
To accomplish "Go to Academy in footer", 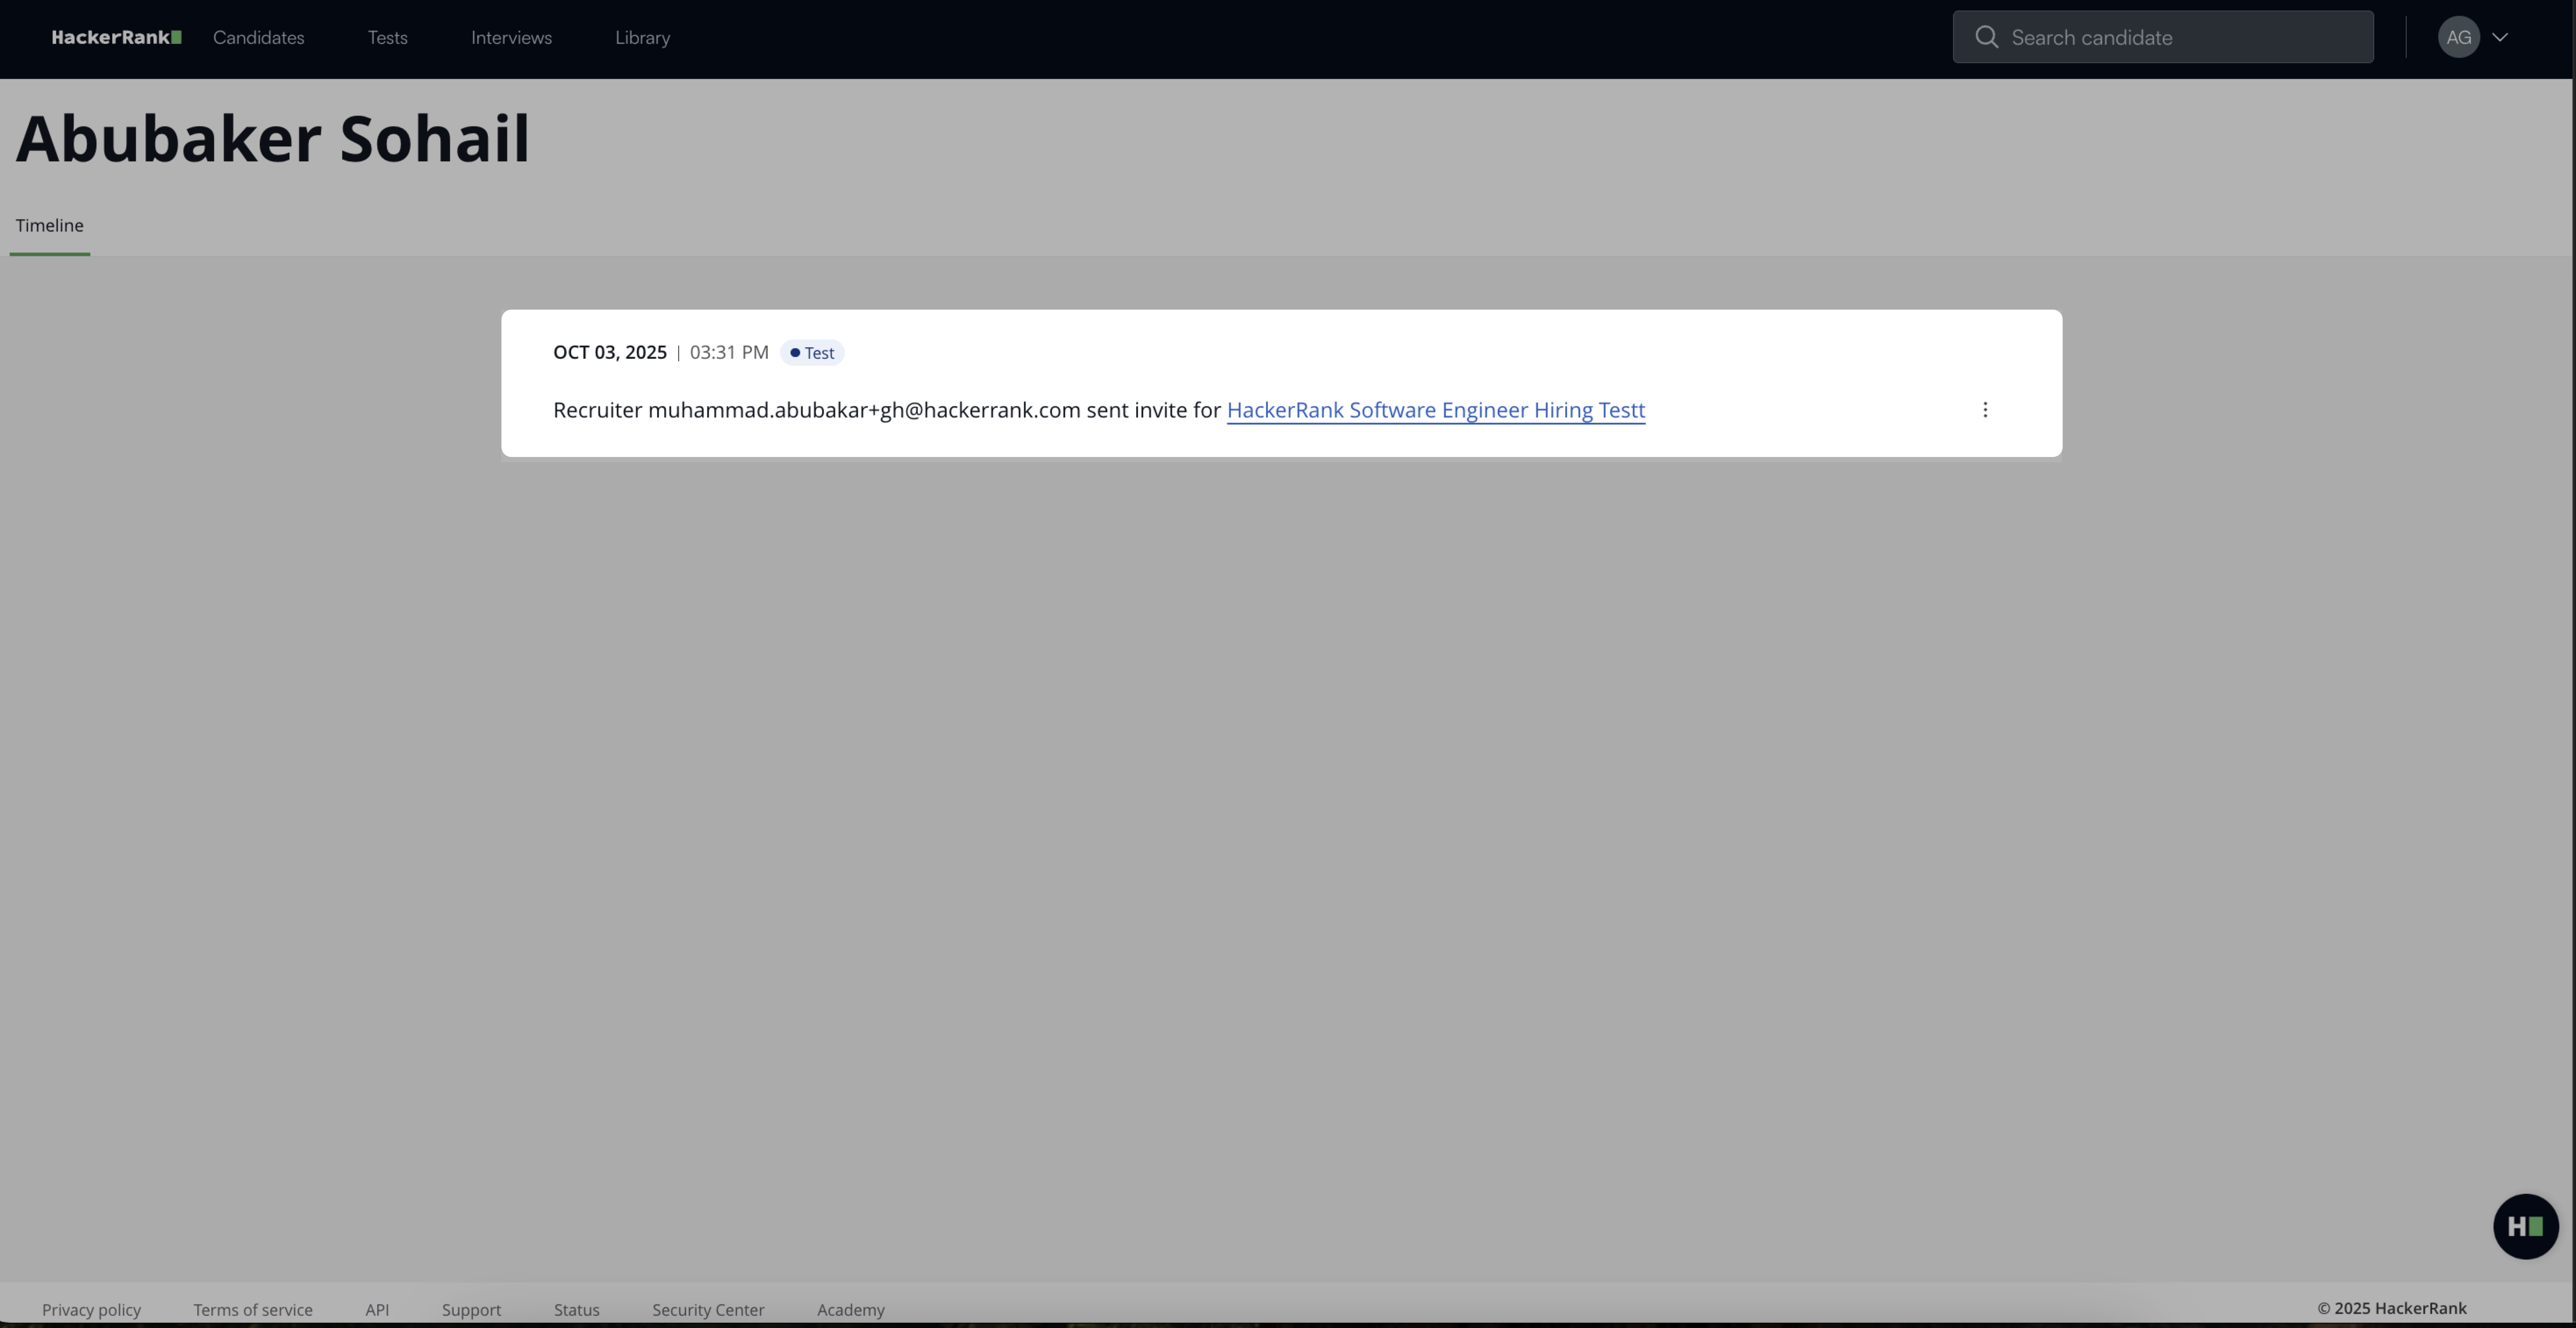I will pos(850,1310).
